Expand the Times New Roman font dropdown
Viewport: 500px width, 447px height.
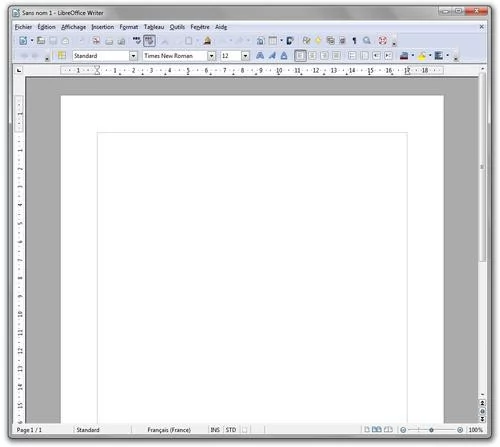(x=211, y=56)
